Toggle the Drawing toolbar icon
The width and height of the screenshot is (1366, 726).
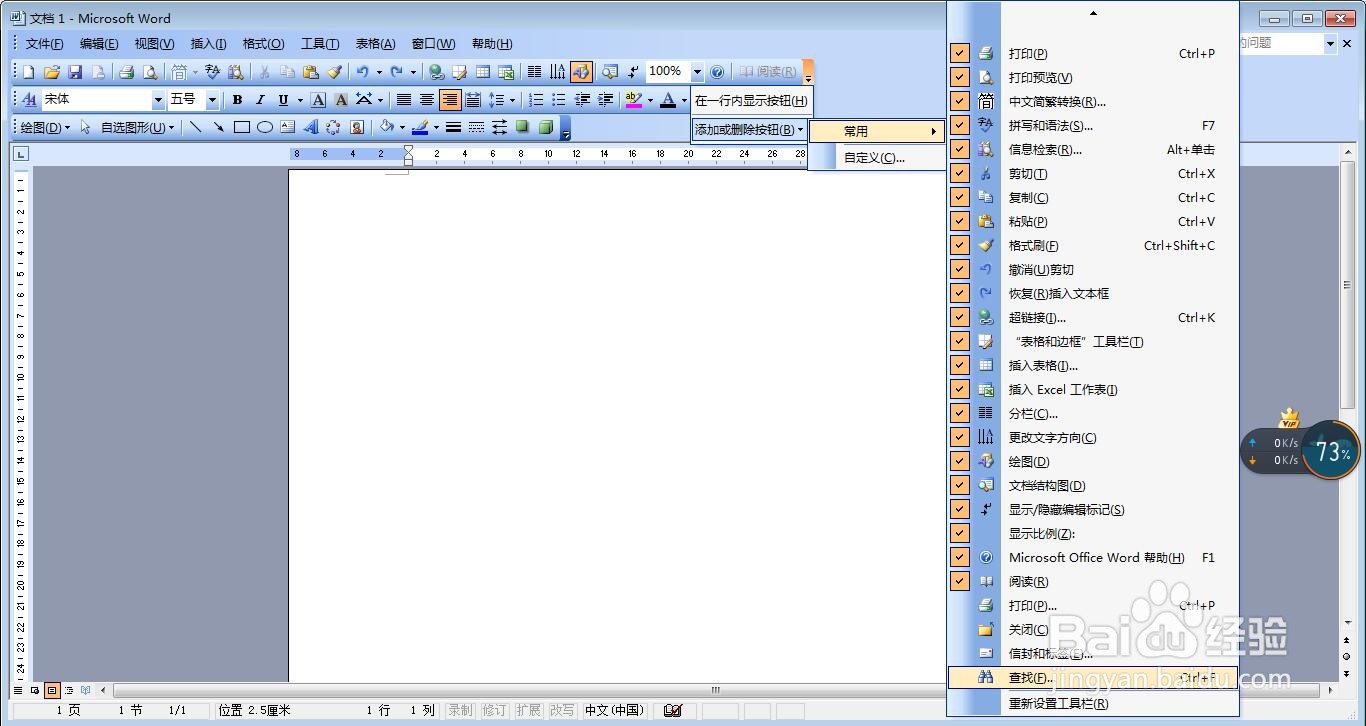(x=581, y=72)
